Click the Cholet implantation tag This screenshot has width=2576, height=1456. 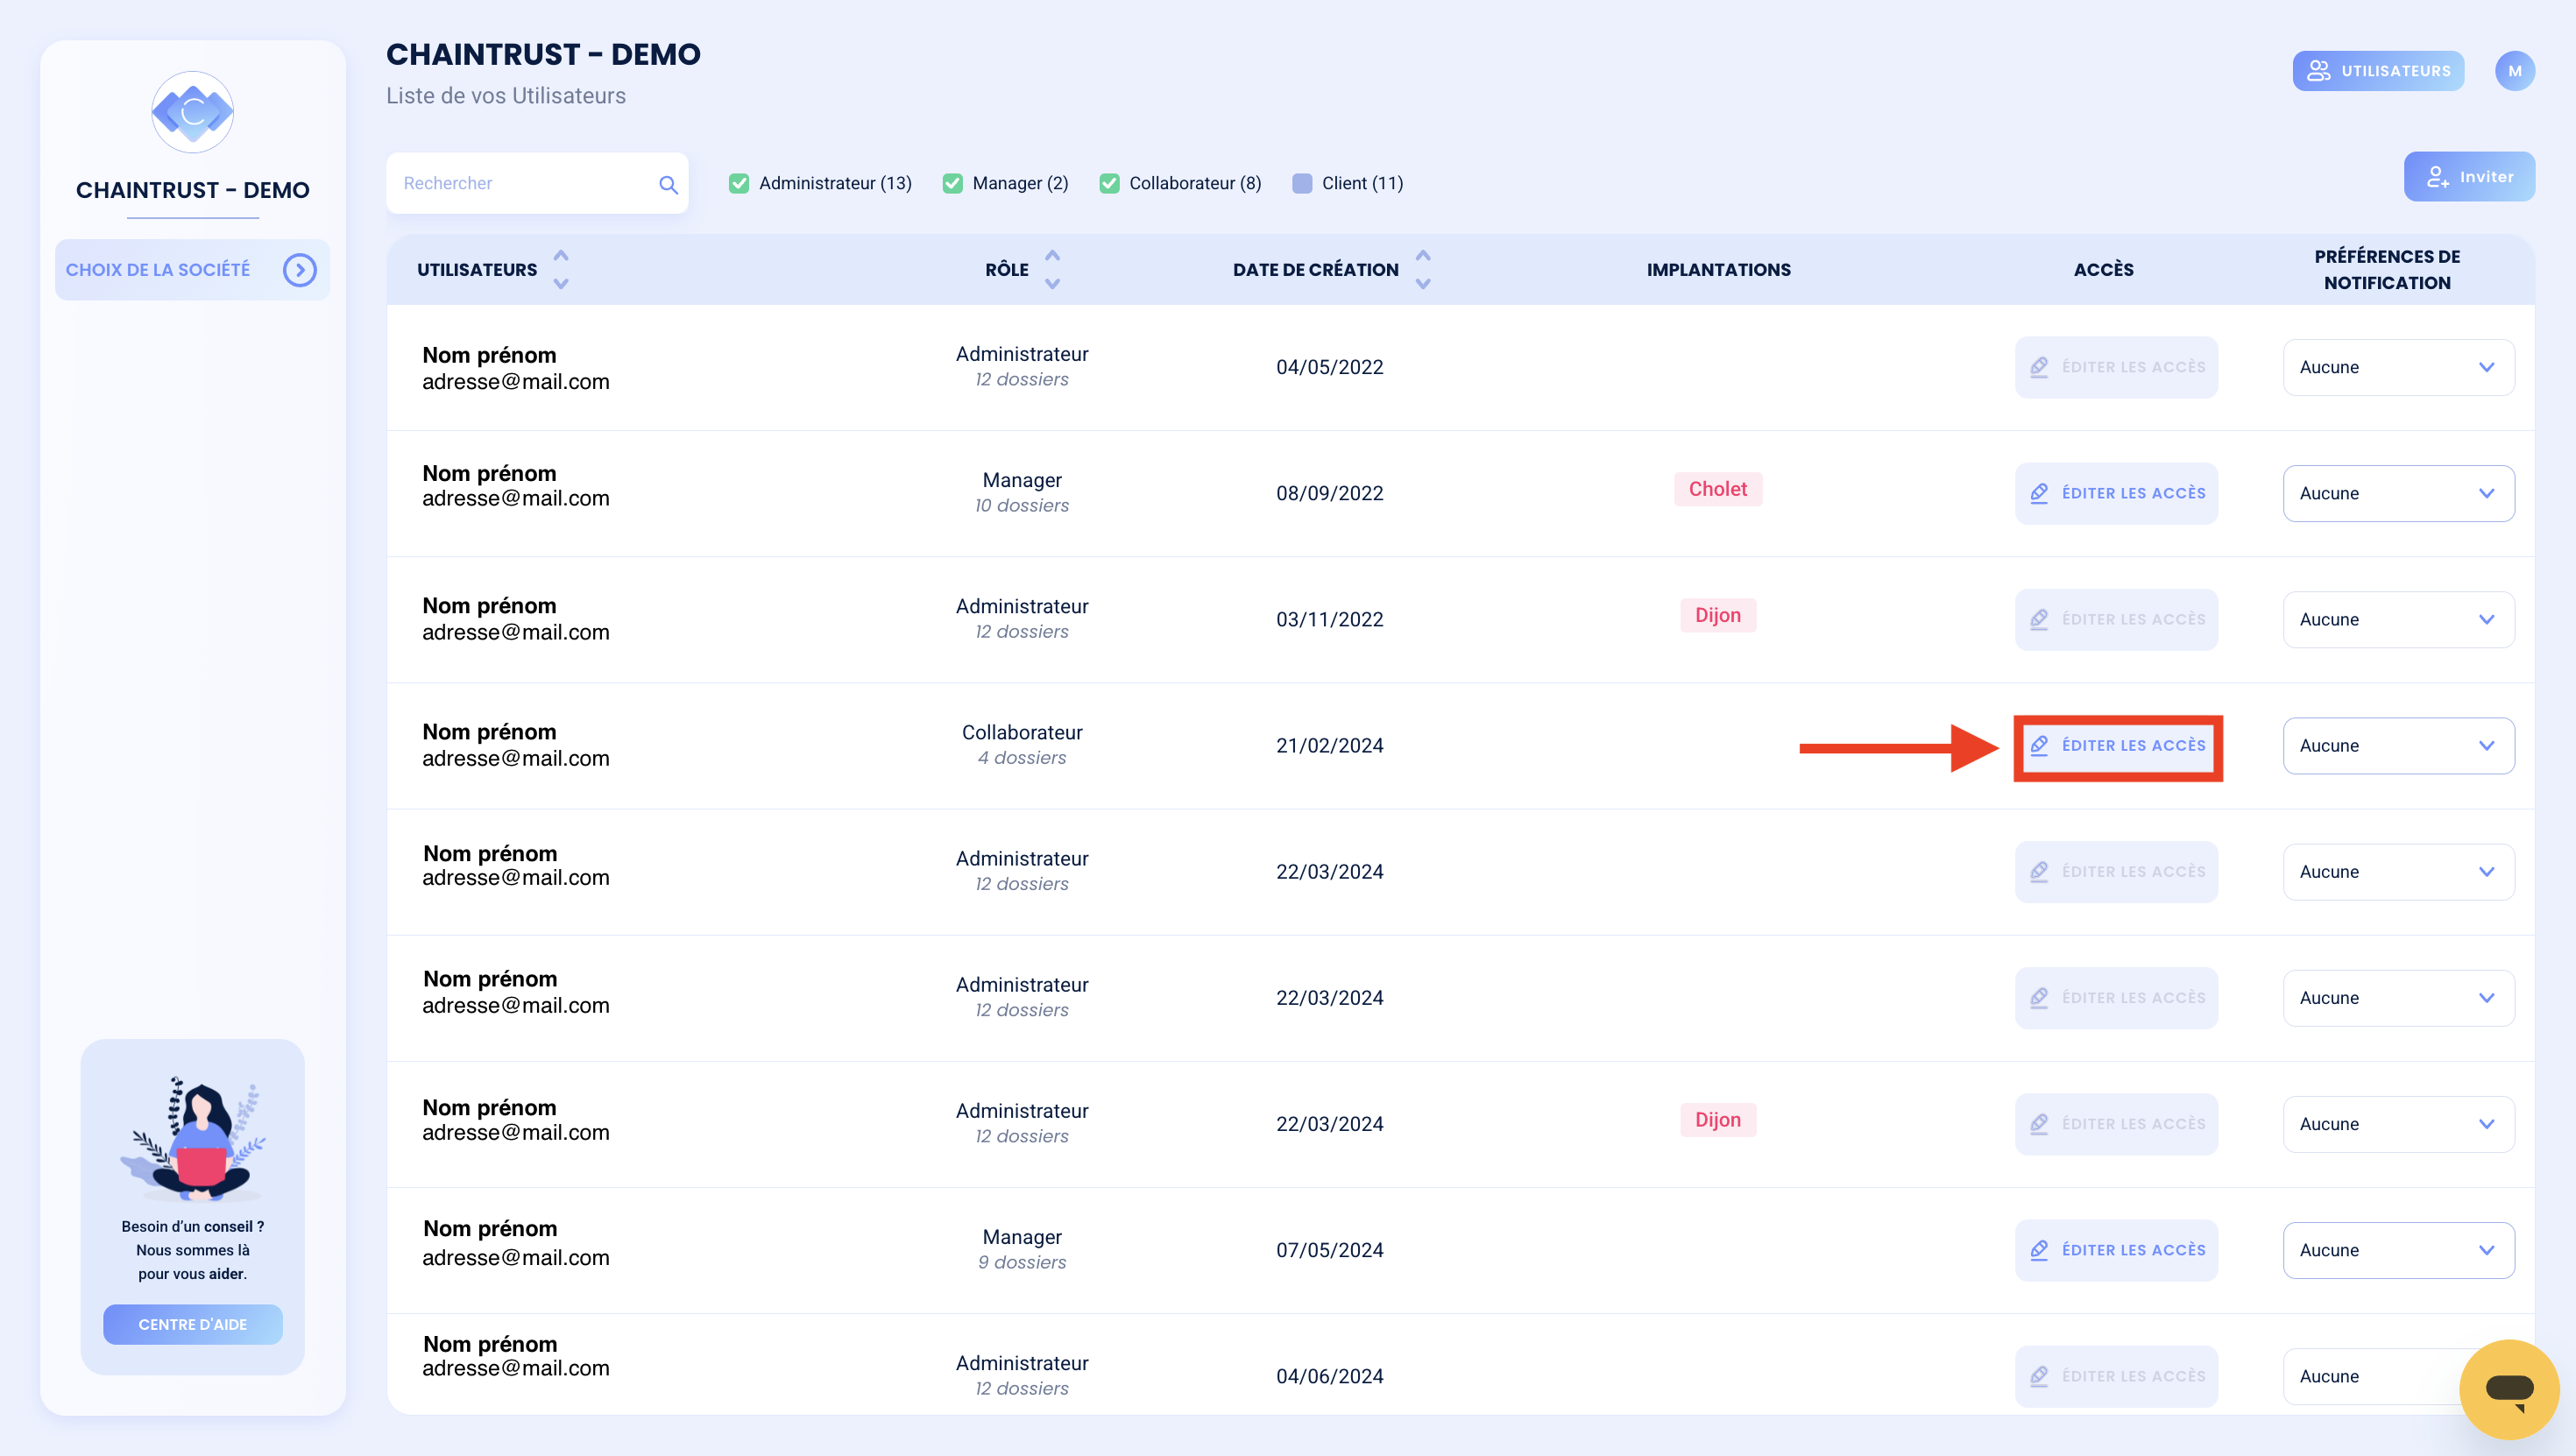pos(1718,489)
